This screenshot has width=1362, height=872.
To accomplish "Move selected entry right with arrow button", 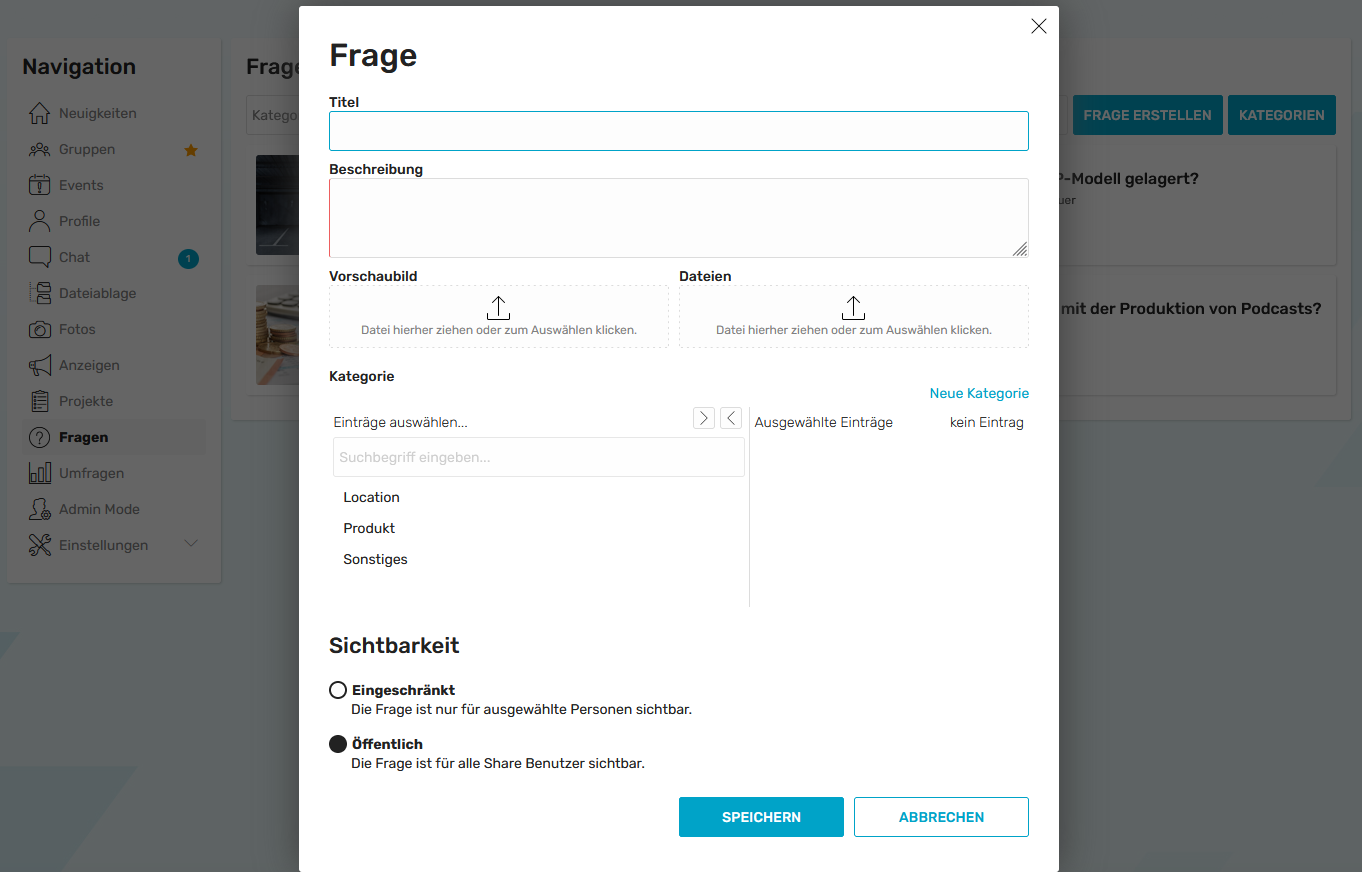I will (x=704, y=418).
